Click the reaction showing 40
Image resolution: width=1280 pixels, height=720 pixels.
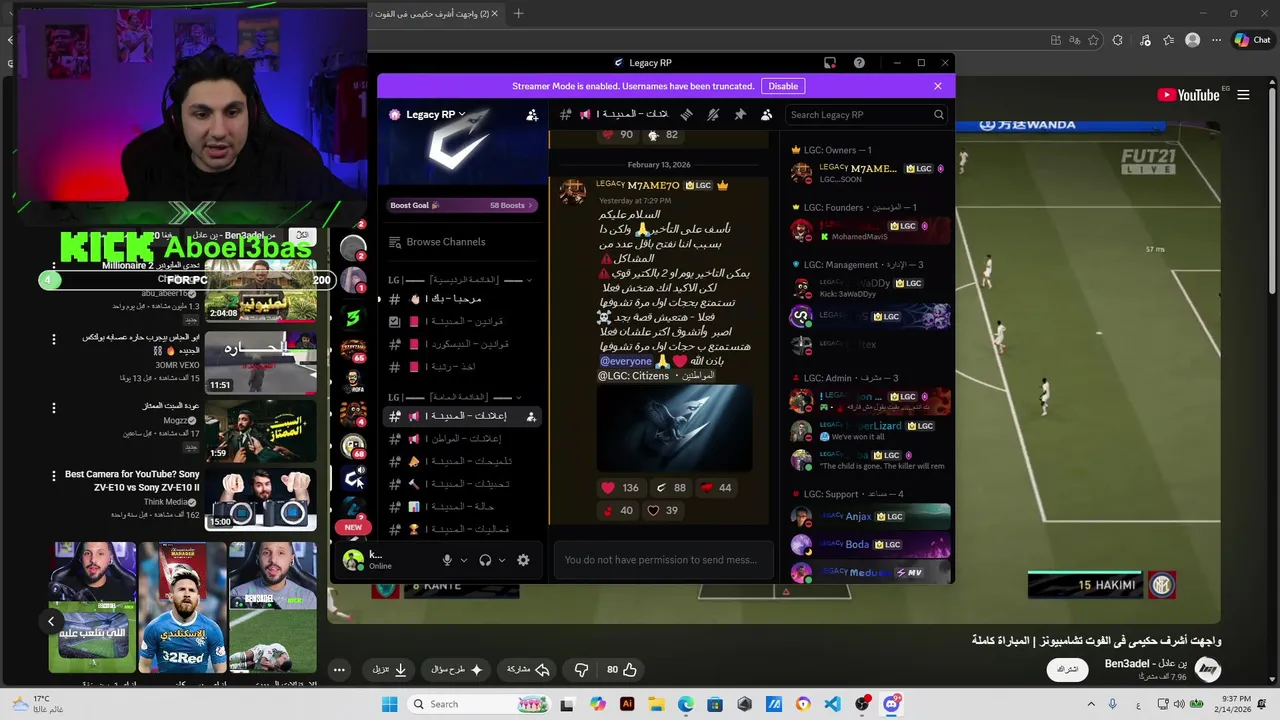tap(617, 510)
